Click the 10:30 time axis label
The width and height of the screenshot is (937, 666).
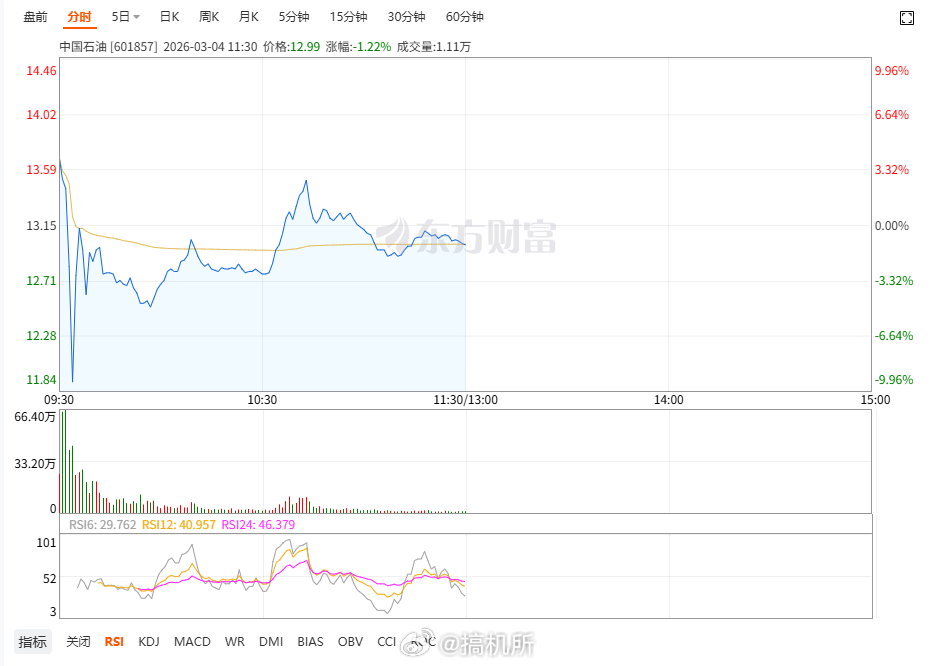(262, 400)
